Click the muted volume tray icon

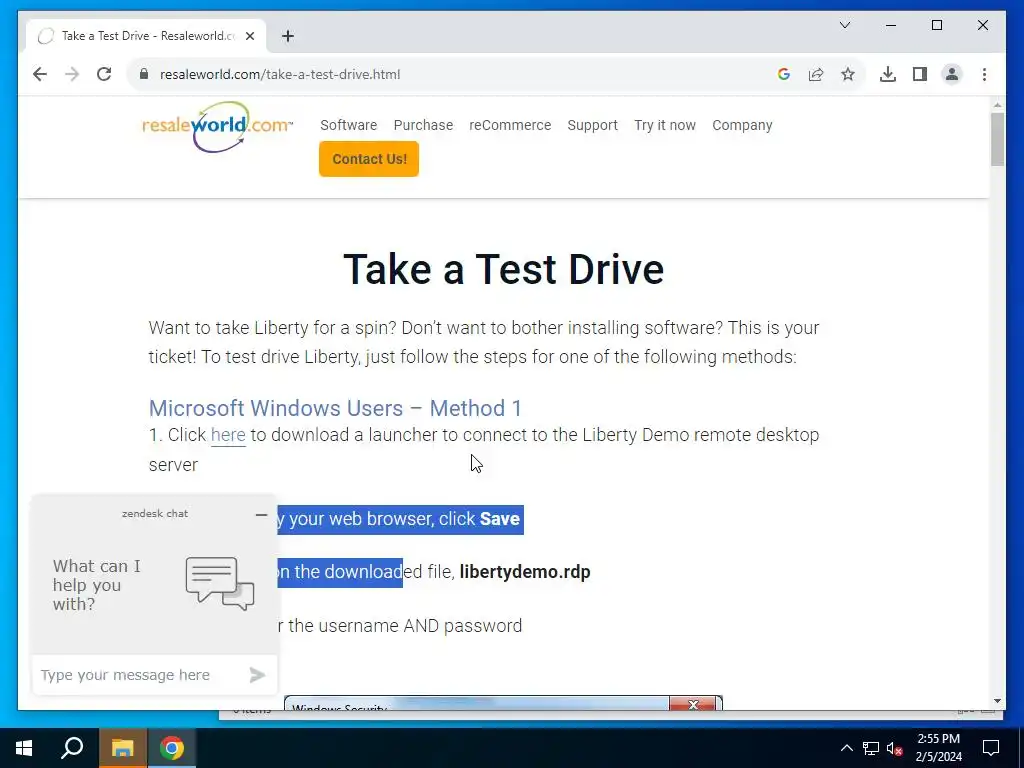(x=895, y=748)
